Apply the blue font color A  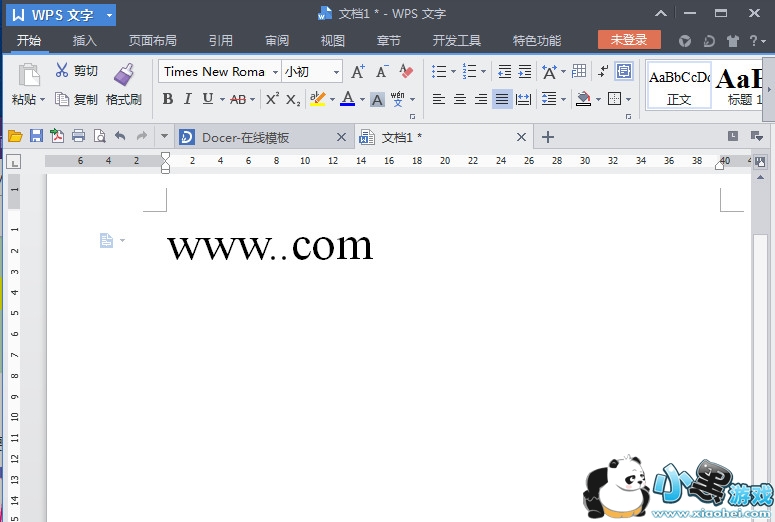348,99
